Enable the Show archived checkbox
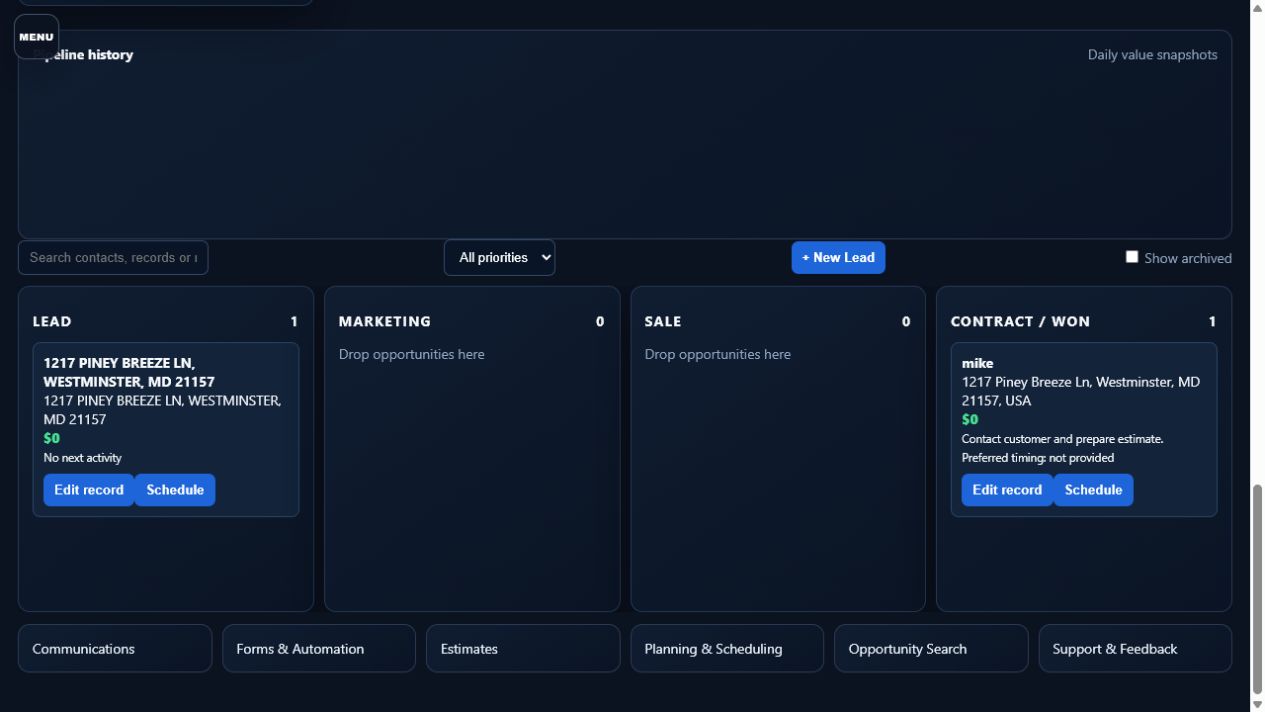This screenshot has height=712, width=1265. pos(1132,257)
